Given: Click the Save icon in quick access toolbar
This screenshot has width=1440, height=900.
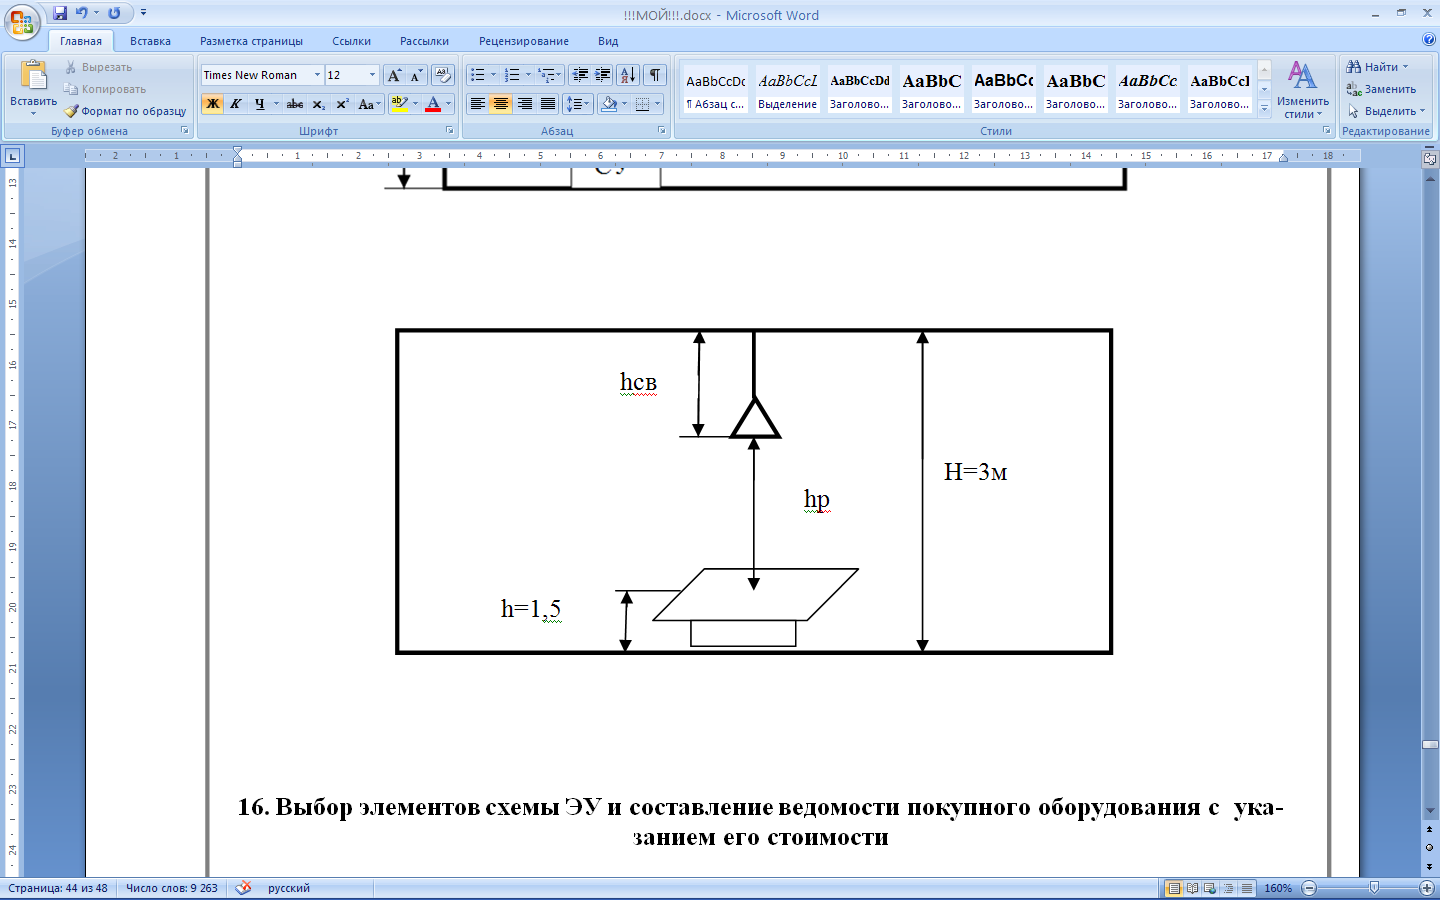Looking at the screenshot, I should point(60,13).
